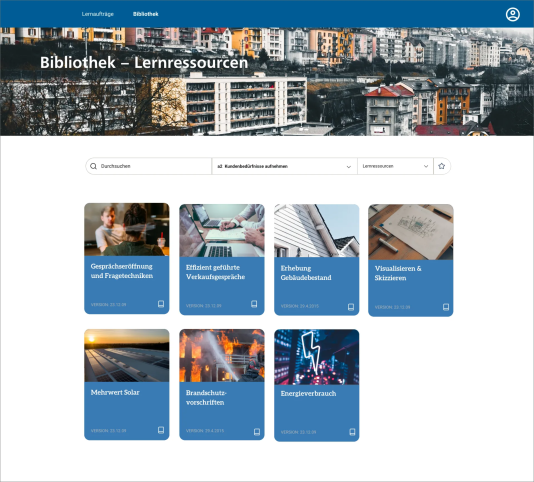Click chevron of Lernressourcen selector

pos(426,166)
